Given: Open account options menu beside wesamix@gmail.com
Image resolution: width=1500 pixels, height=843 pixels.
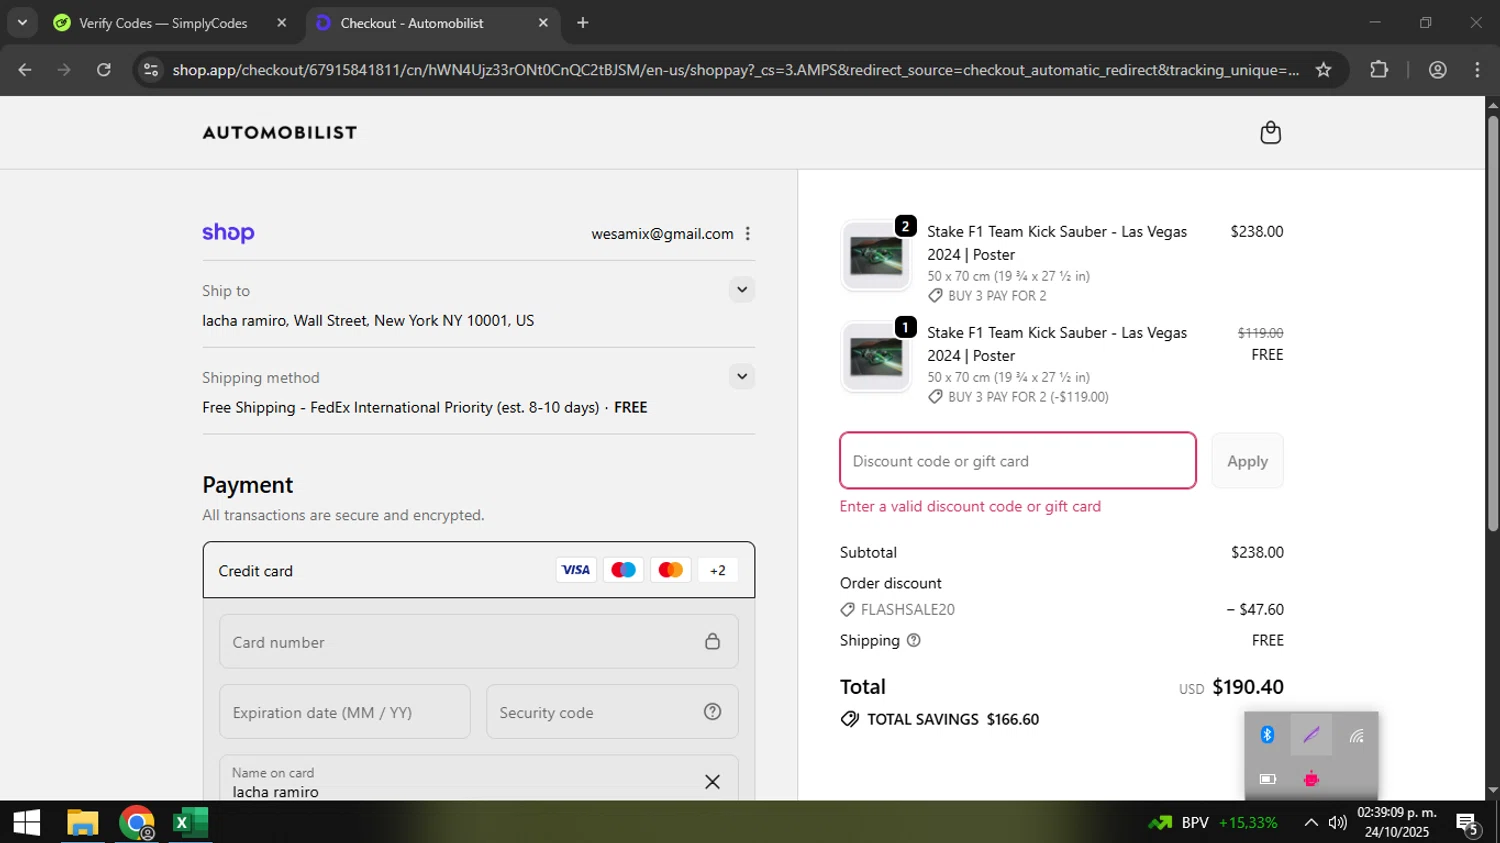Looking at the screenshot, I should pyautogui.click(x=747, y=233).
